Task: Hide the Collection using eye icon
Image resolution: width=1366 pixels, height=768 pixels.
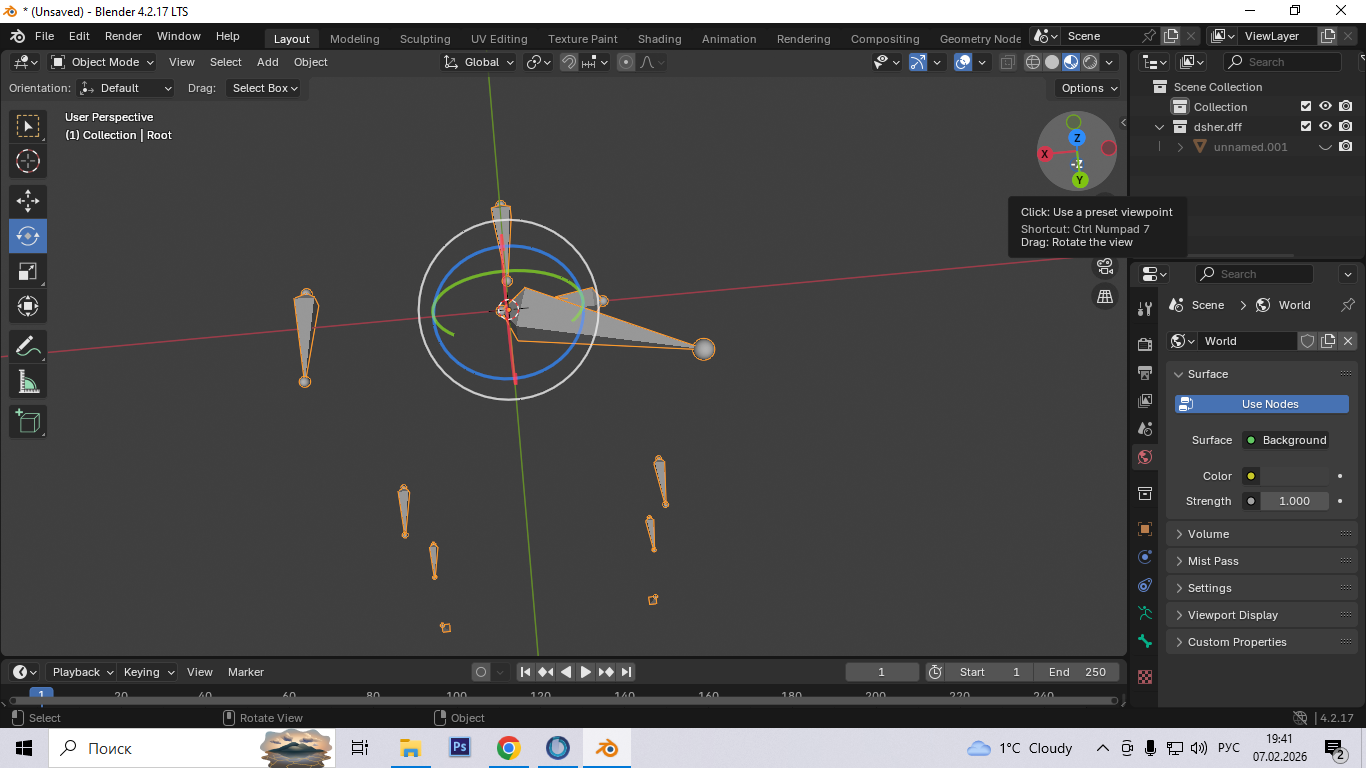Action: point(1325,107)
